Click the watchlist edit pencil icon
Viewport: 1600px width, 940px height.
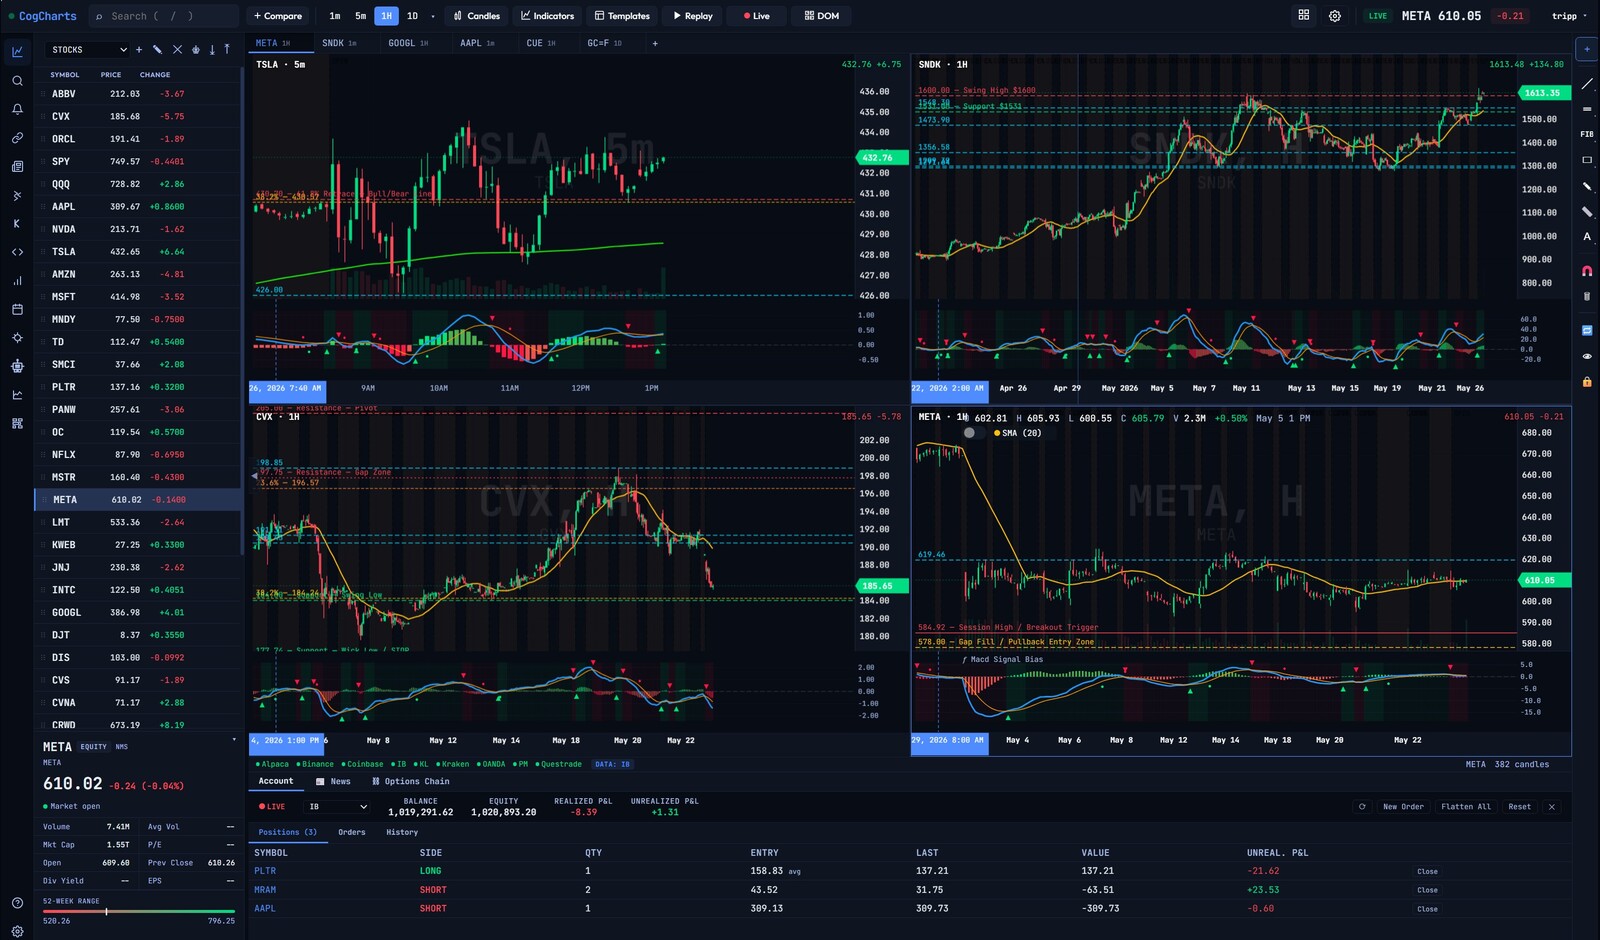[157, 49]
